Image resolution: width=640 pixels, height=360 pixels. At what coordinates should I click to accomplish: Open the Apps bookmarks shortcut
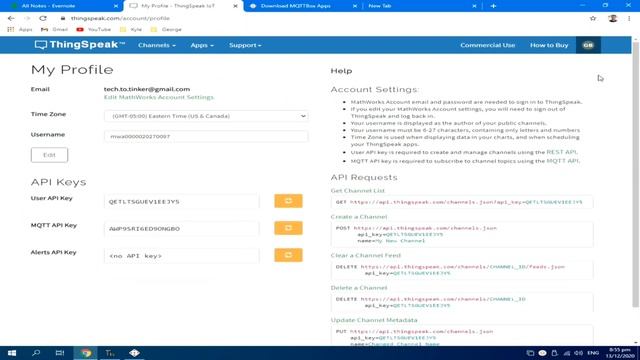(x=20, y=29)
